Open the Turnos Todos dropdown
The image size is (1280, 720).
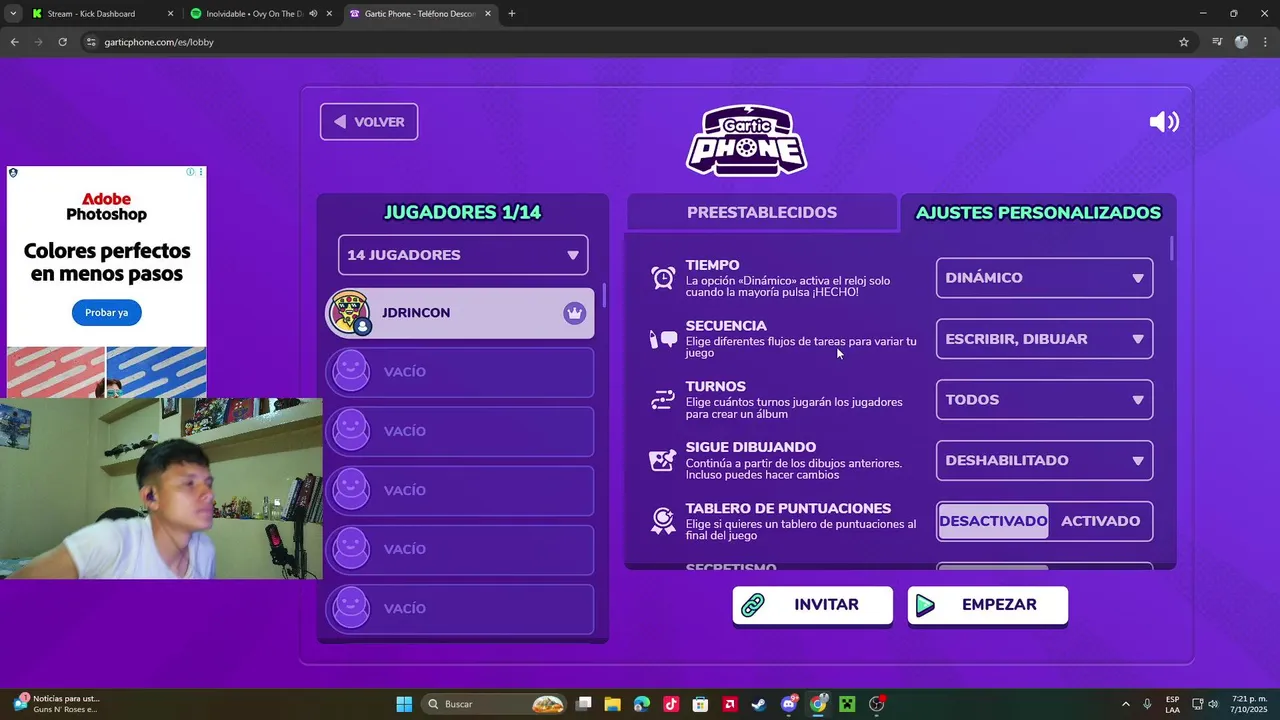coord(1044,400)
